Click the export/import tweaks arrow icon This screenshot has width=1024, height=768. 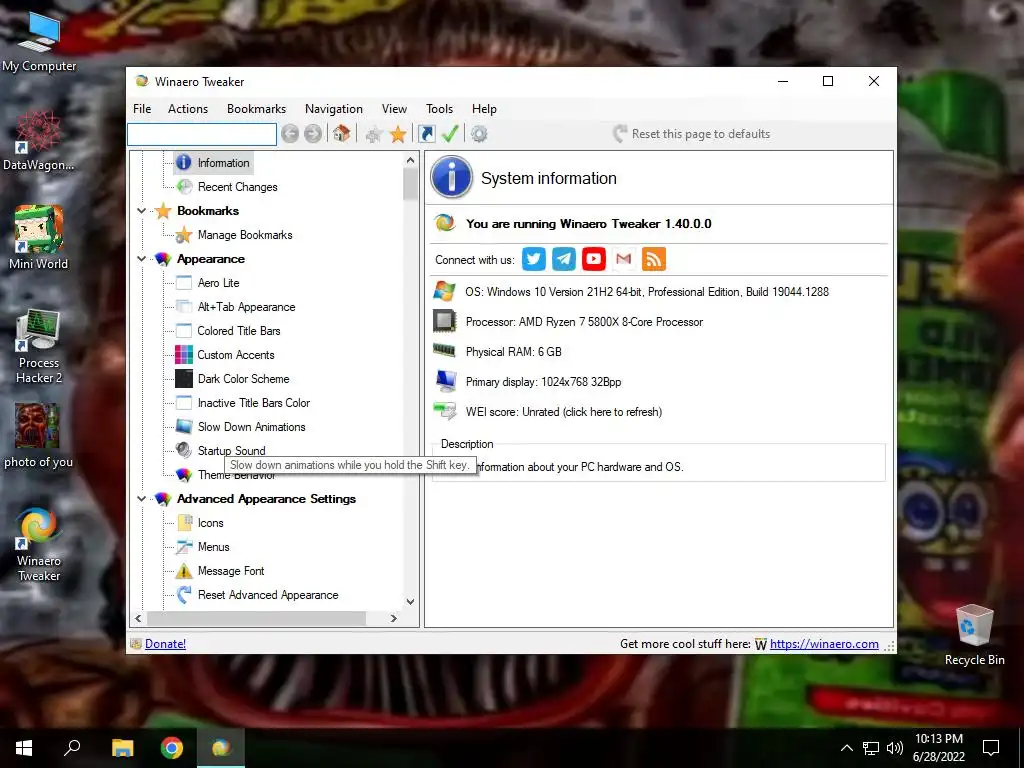(x=426, y=134)
